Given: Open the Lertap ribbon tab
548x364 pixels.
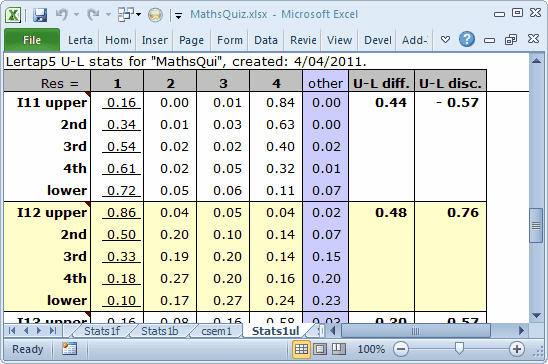Looking at the screenshot, I should point(80,40).
